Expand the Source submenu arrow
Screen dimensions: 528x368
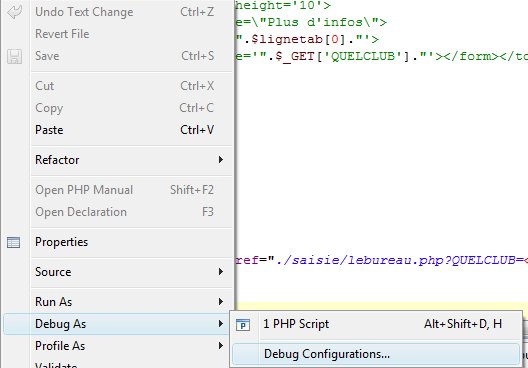(x=221, y=272)
